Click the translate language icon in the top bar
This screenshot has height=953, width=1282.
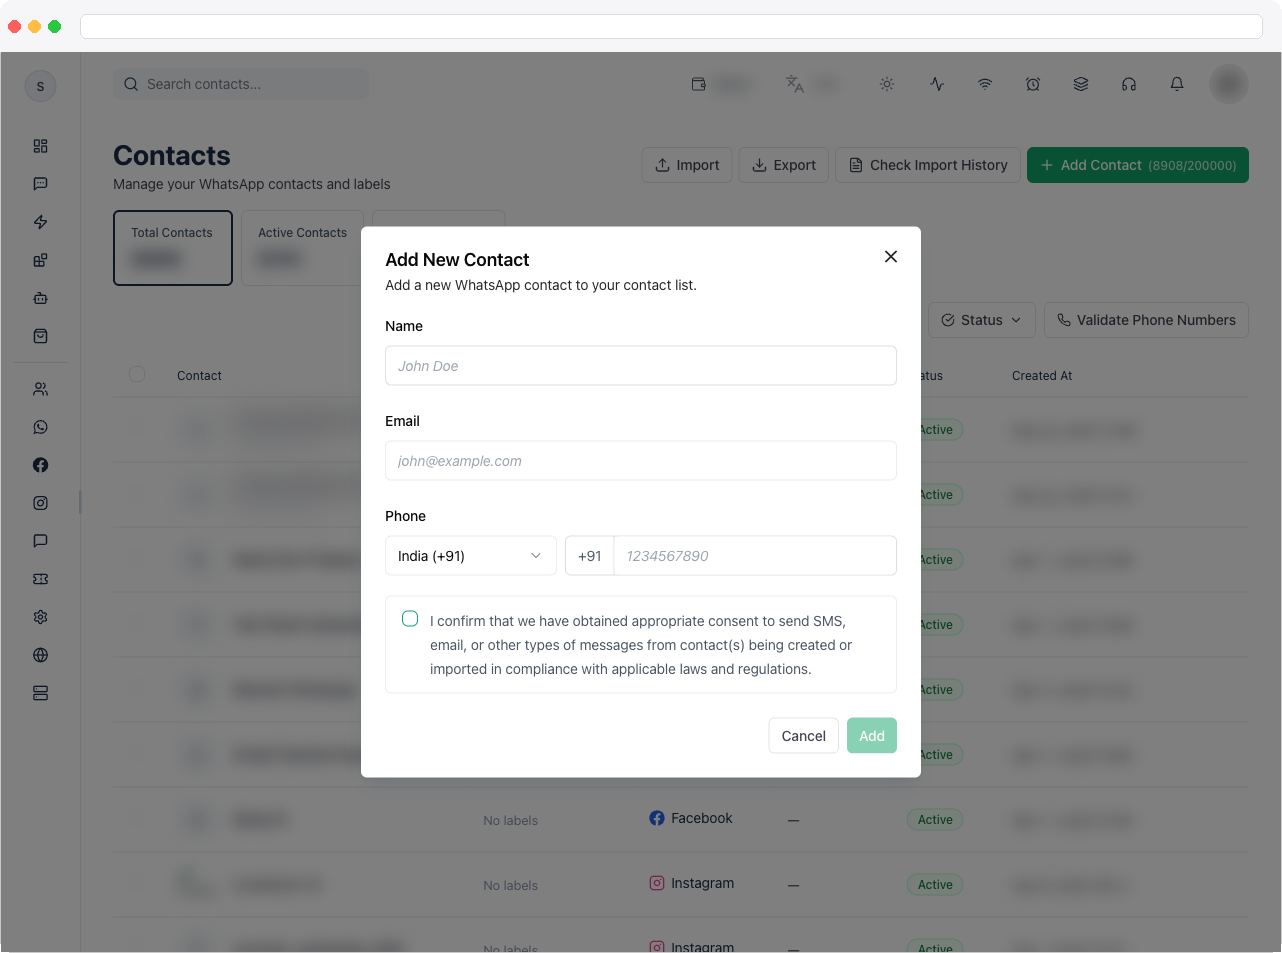tap(795, 84)
